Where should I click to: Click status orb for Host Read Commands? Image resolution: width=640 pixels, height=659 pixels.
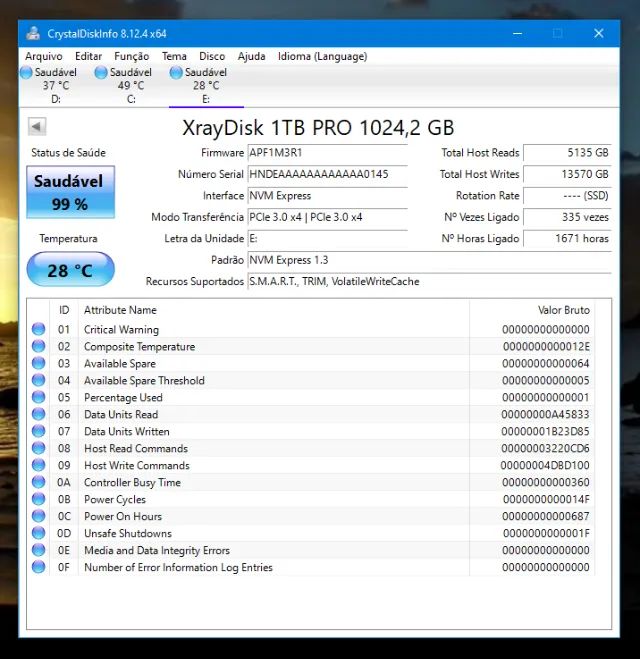click(39, 448)
